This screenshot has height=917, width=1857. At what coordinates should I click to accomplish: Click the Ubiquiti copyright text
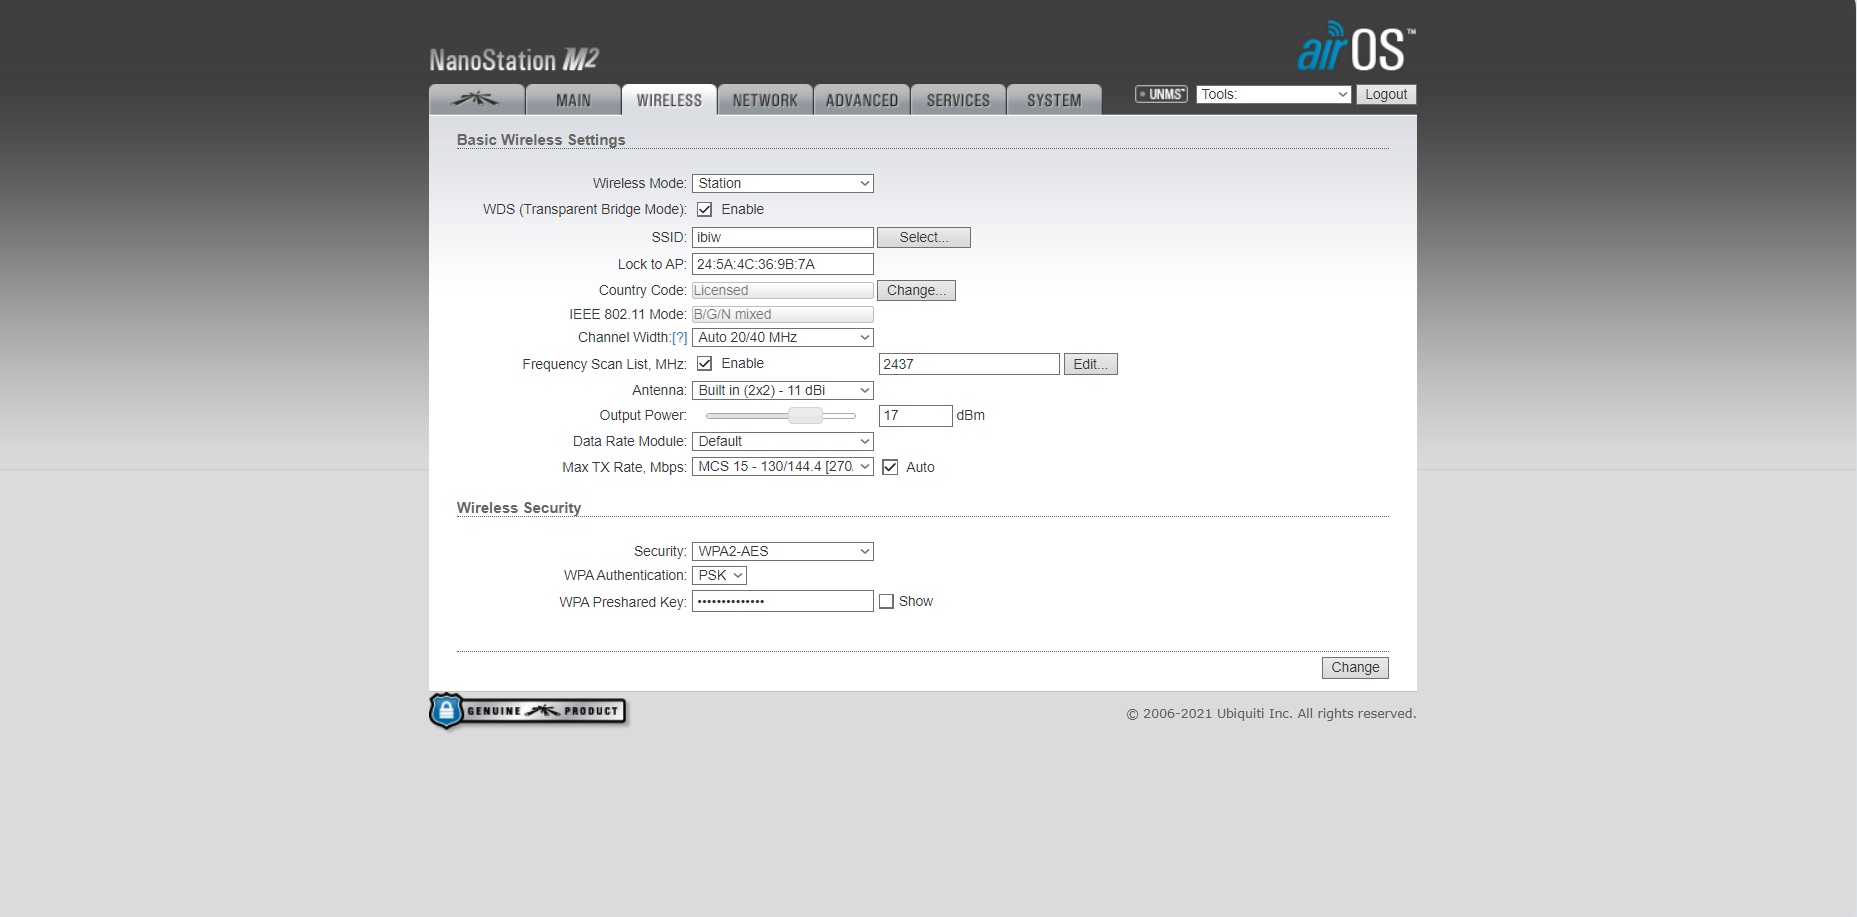click(x=1271, y=713)
